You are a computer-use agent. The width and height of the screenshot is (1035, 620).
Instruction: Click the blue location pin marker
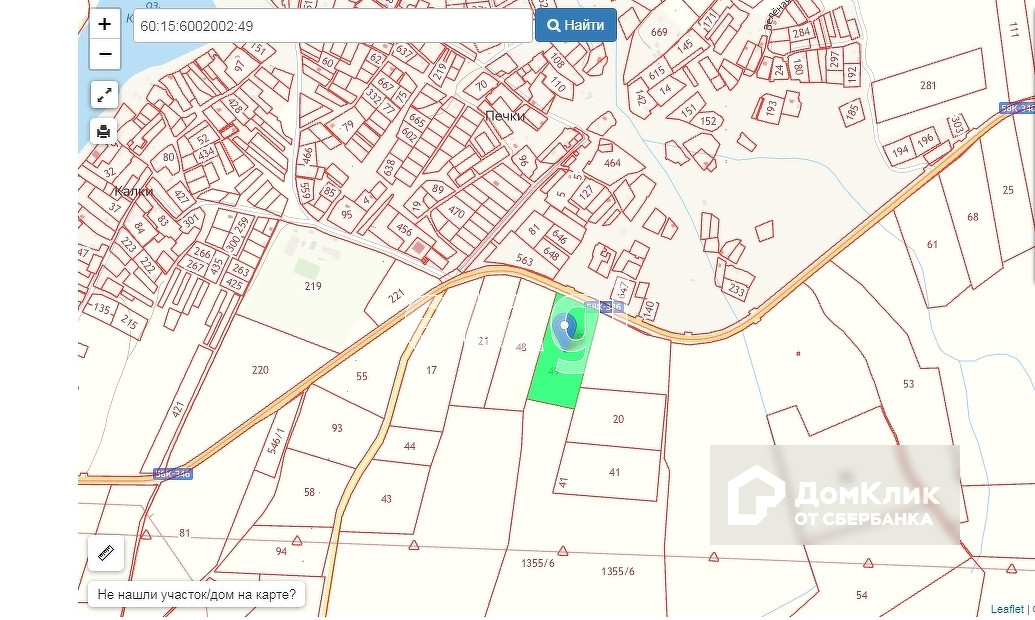click(564, 331)
